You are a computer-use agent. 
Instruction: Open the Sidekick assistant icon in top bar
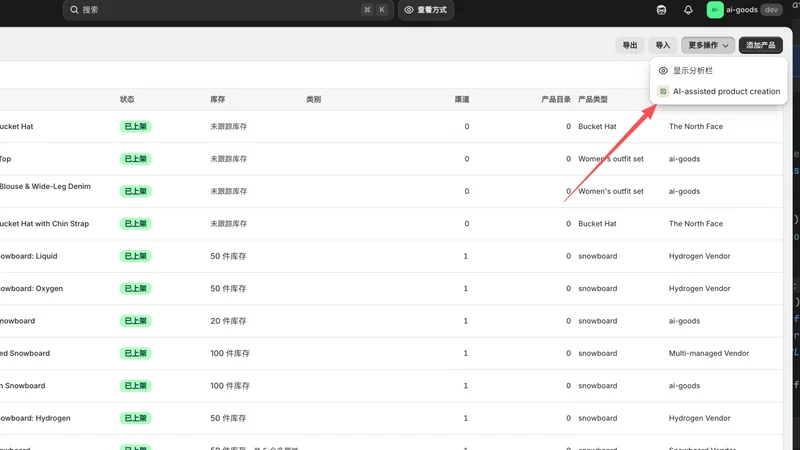[661, 10]
